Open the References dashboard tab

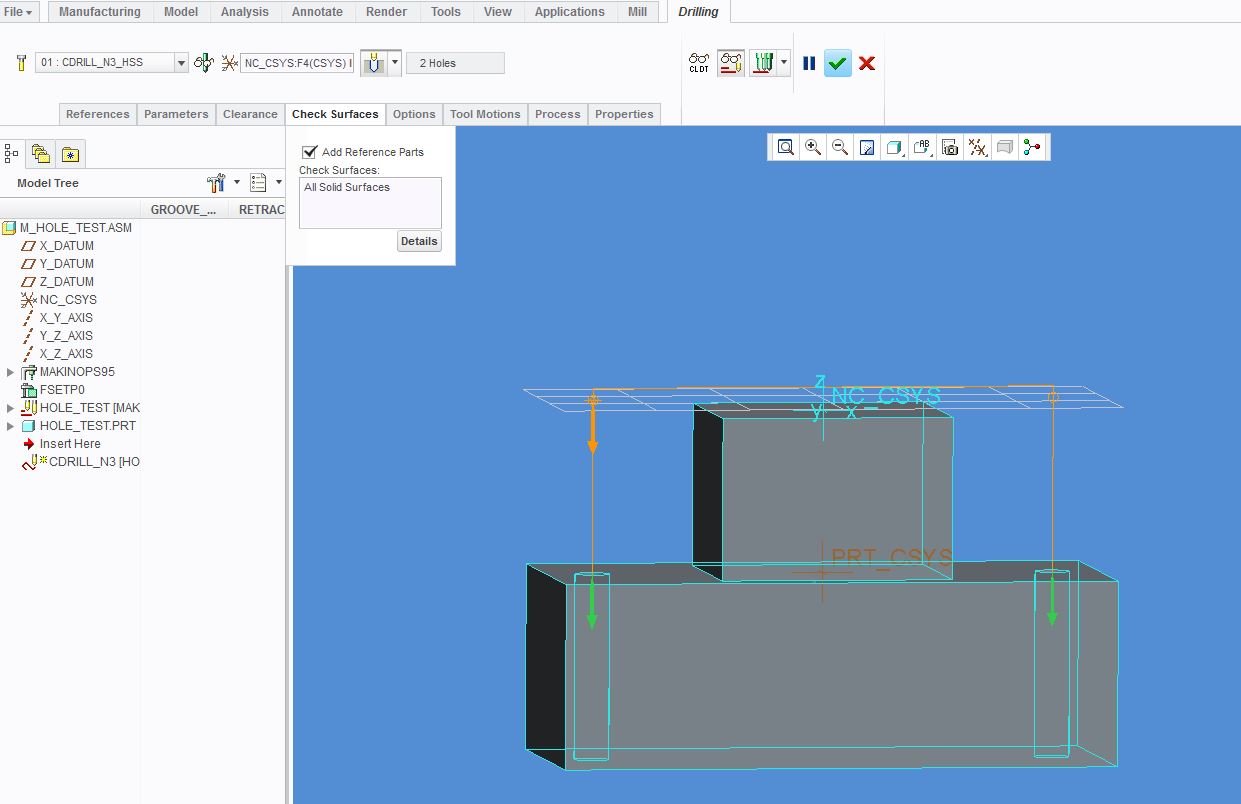(x=98, y=114)
